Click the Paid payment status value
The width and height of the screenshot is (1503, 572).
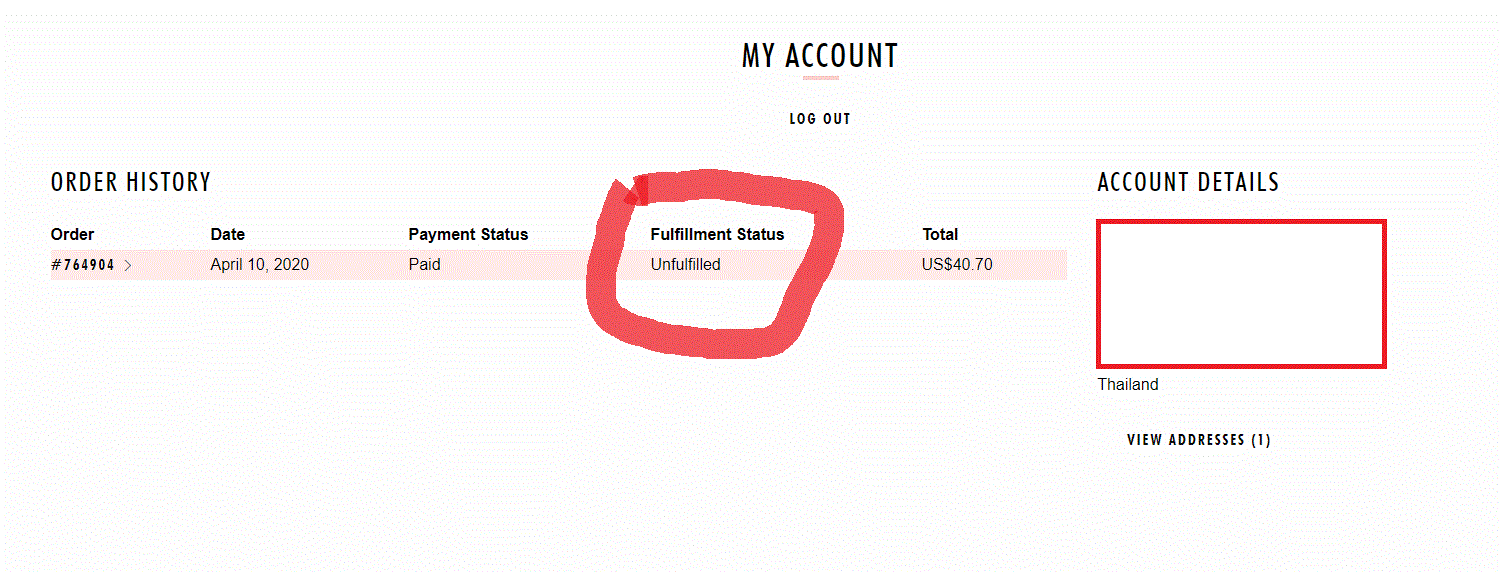point(424,265)
